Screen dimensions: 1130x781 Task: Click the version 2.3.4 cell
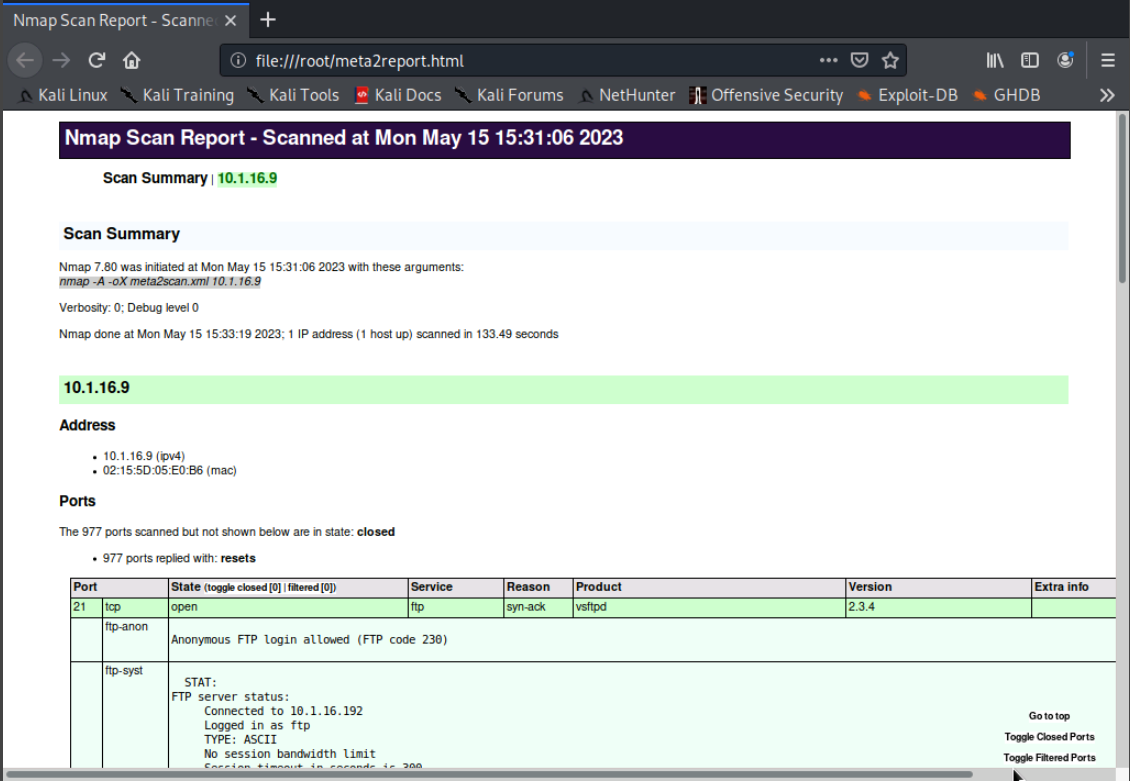click(x=938, y=607)
